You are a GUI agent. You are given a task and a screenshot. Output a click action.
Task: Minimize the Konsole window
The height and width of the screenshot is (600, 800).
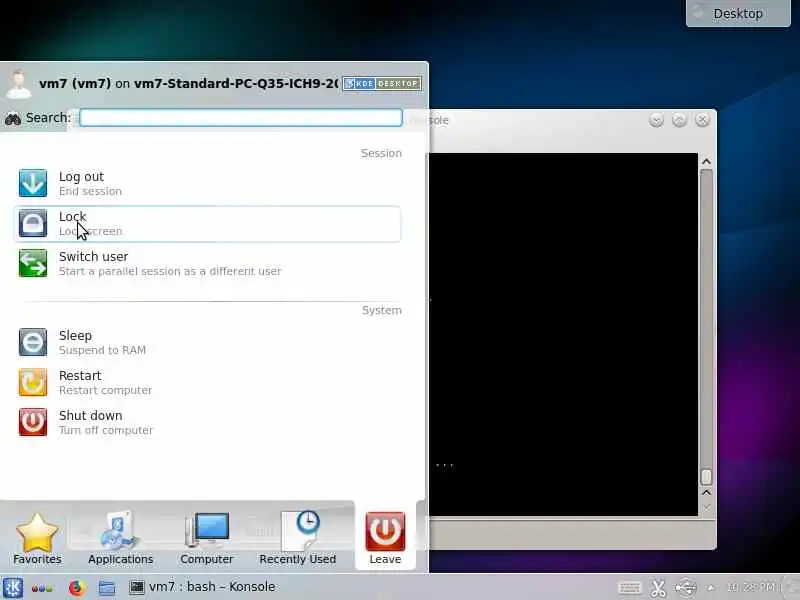click(x=656, y=120)
